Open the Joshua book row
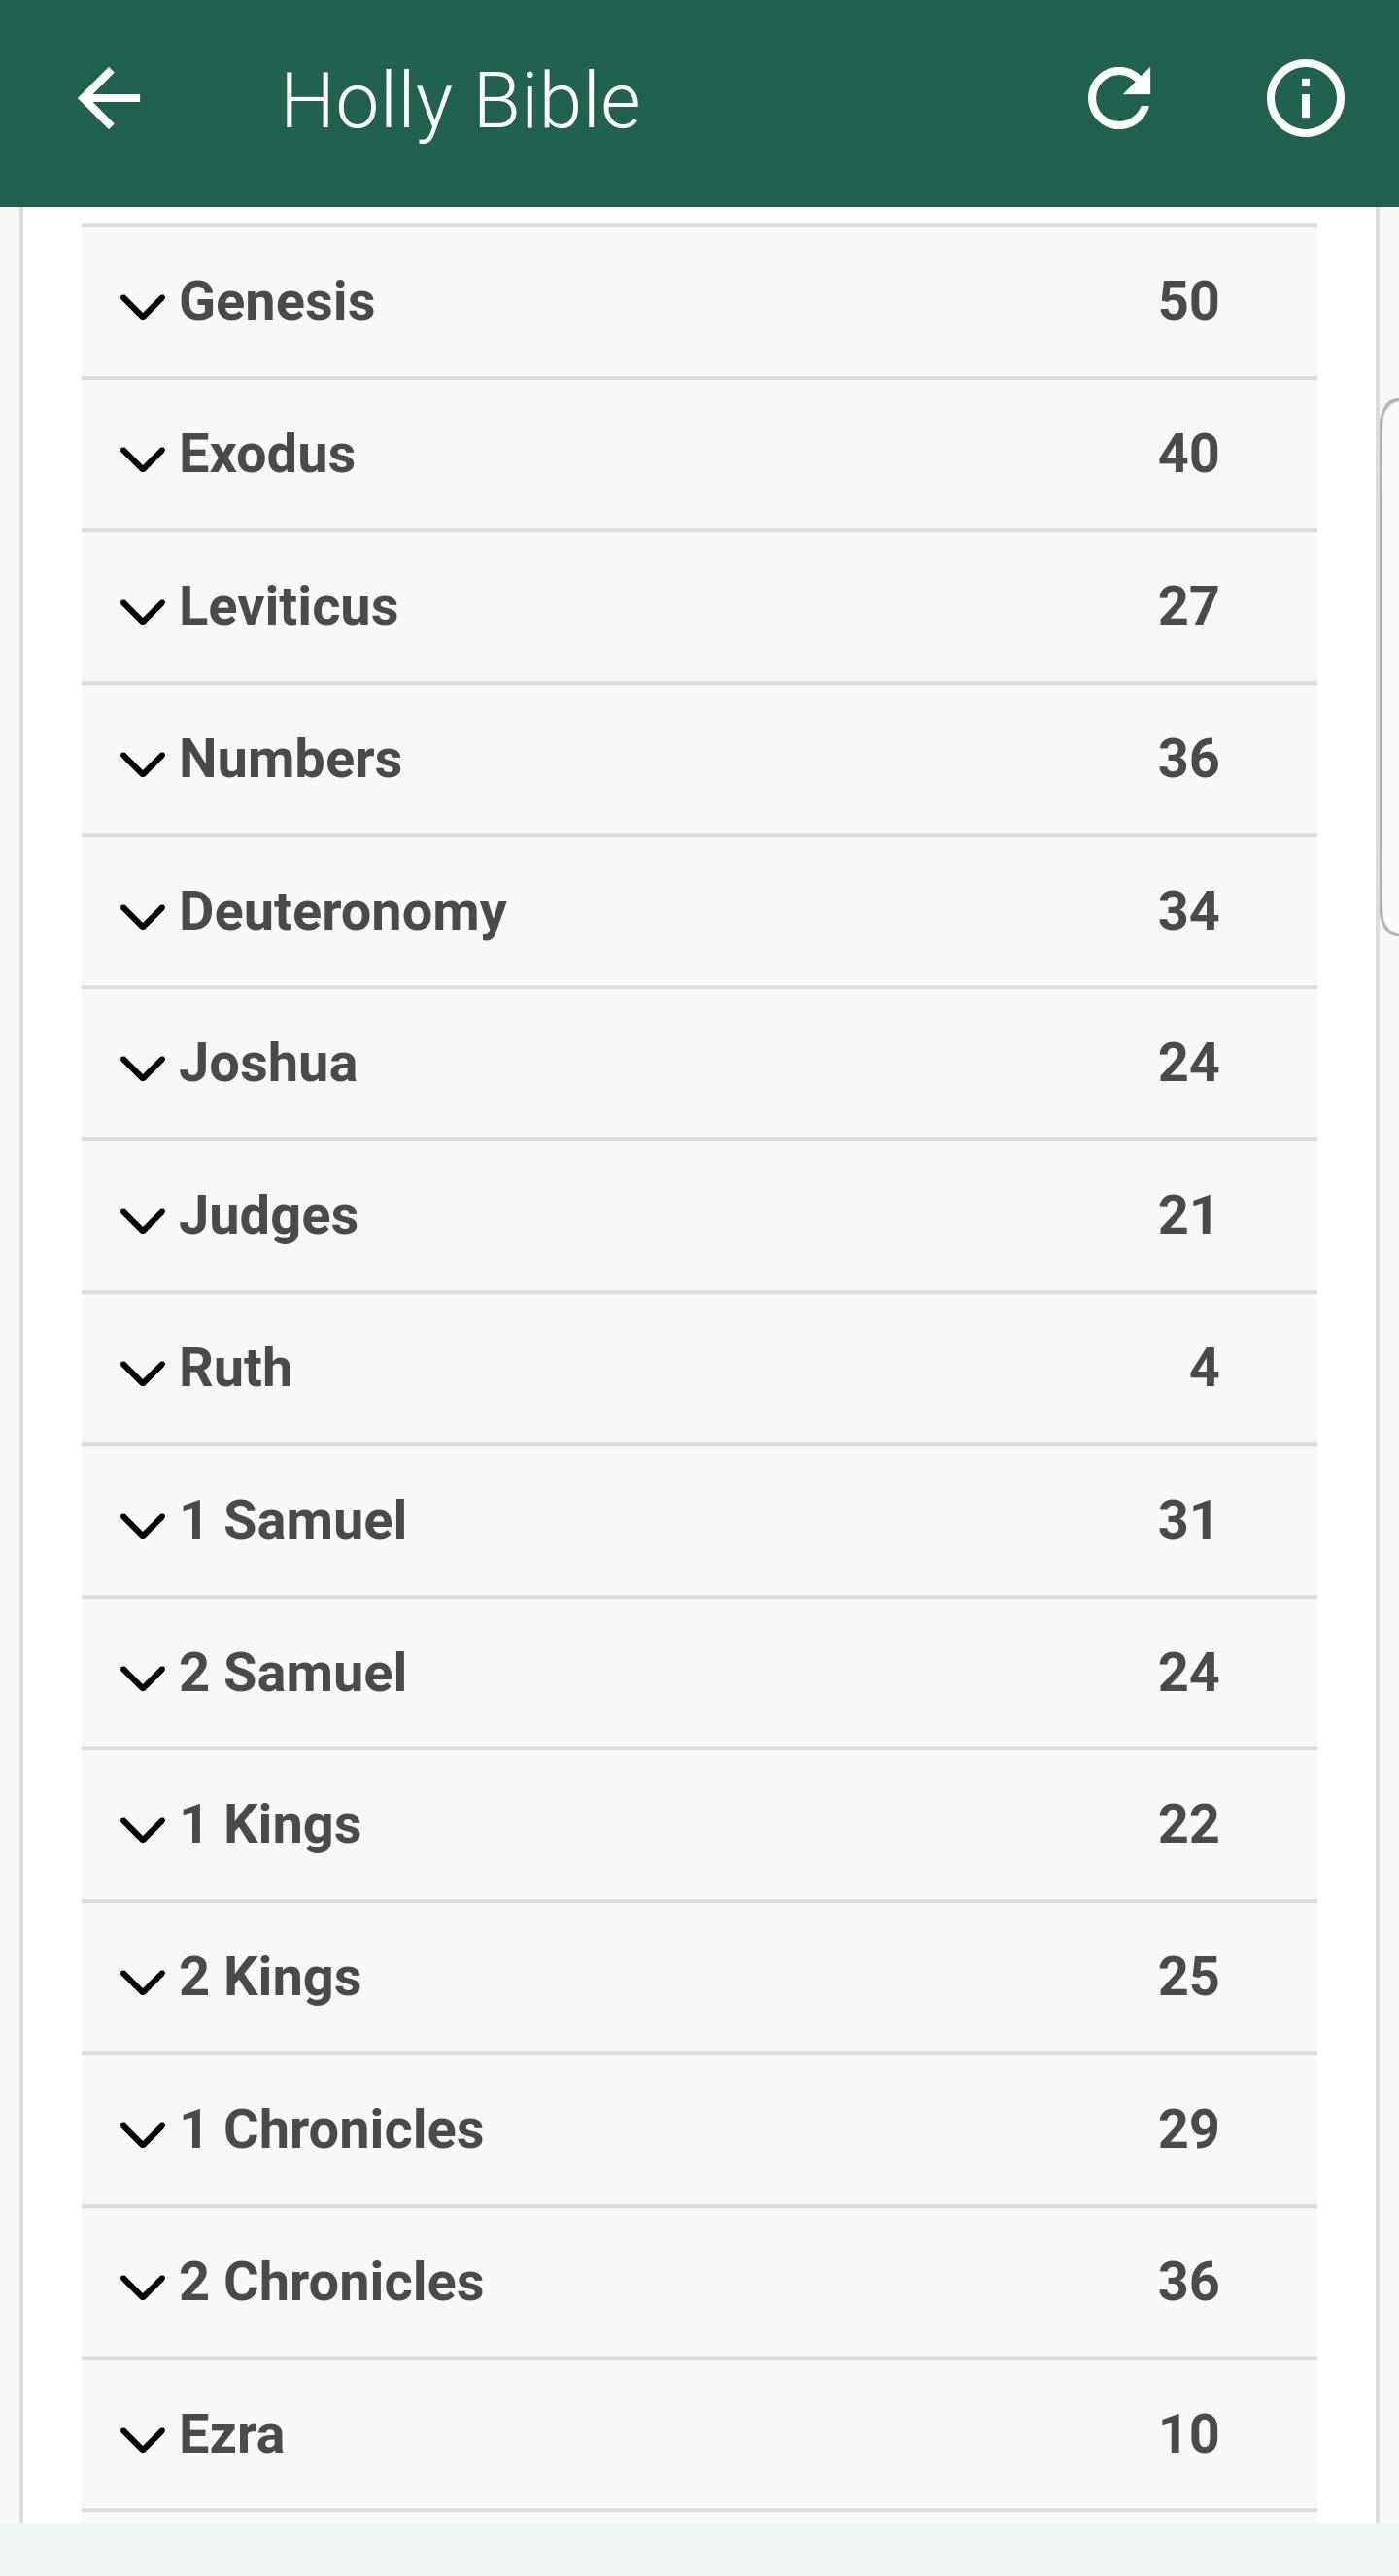1399x2576 pixels. [x=699, y=1064]
